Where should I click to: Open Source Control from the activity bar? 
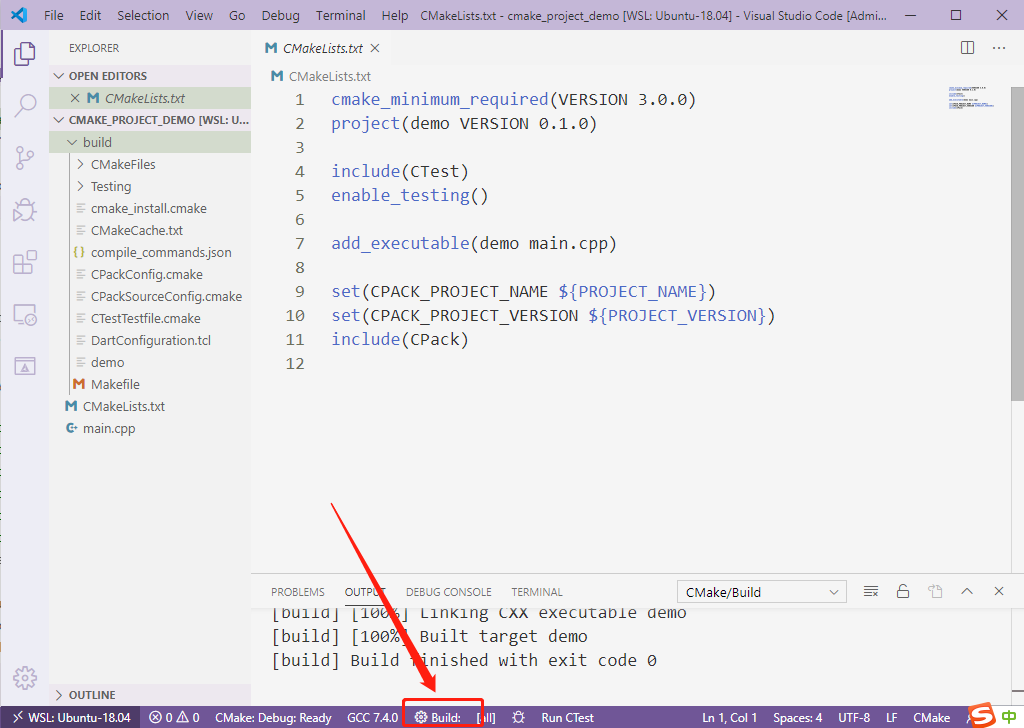click(x=25, y=158)
